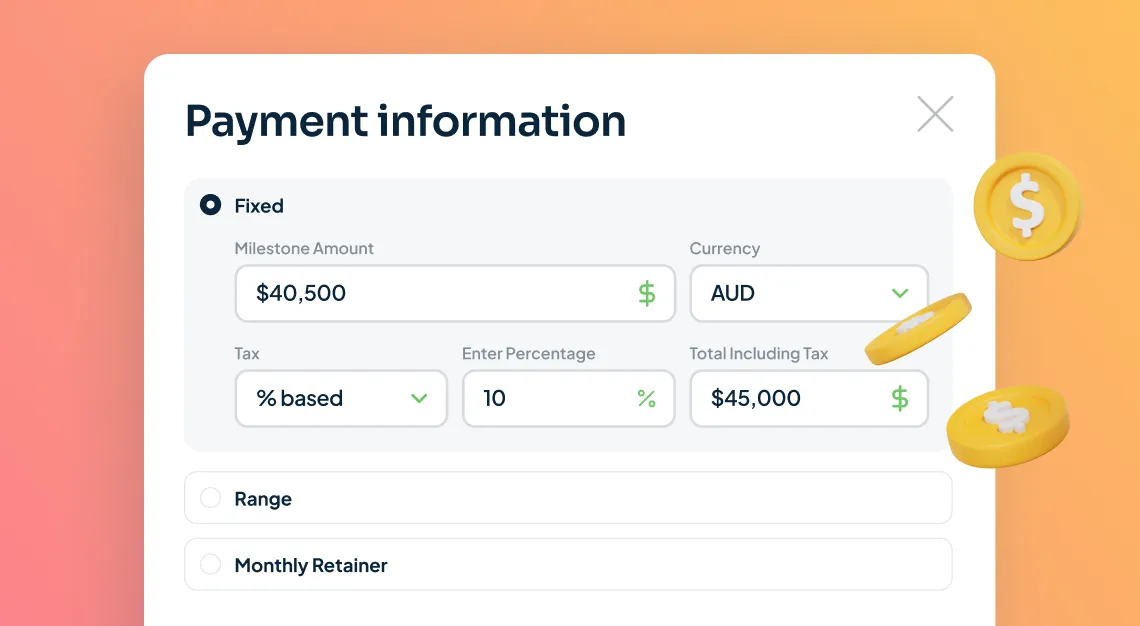Open the AUD currency dropdown
The height and width of the screenshot is (626, 1140).
[808, 293]
